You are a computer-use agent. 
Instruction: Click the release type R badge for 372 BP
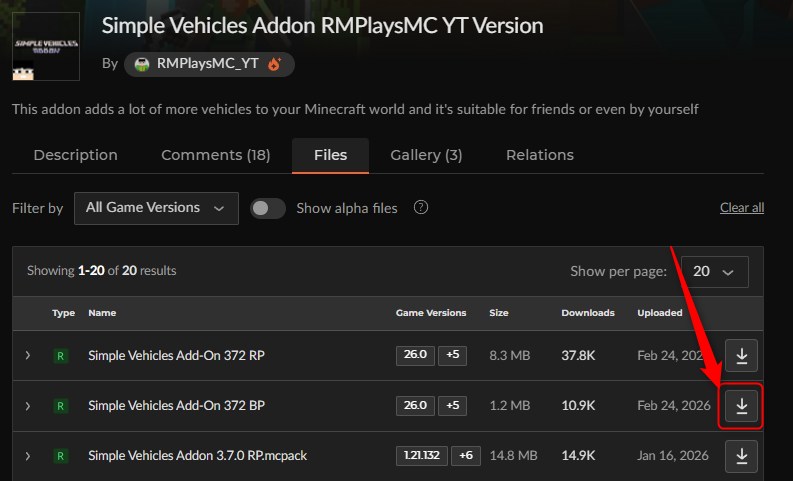(61, 406)
